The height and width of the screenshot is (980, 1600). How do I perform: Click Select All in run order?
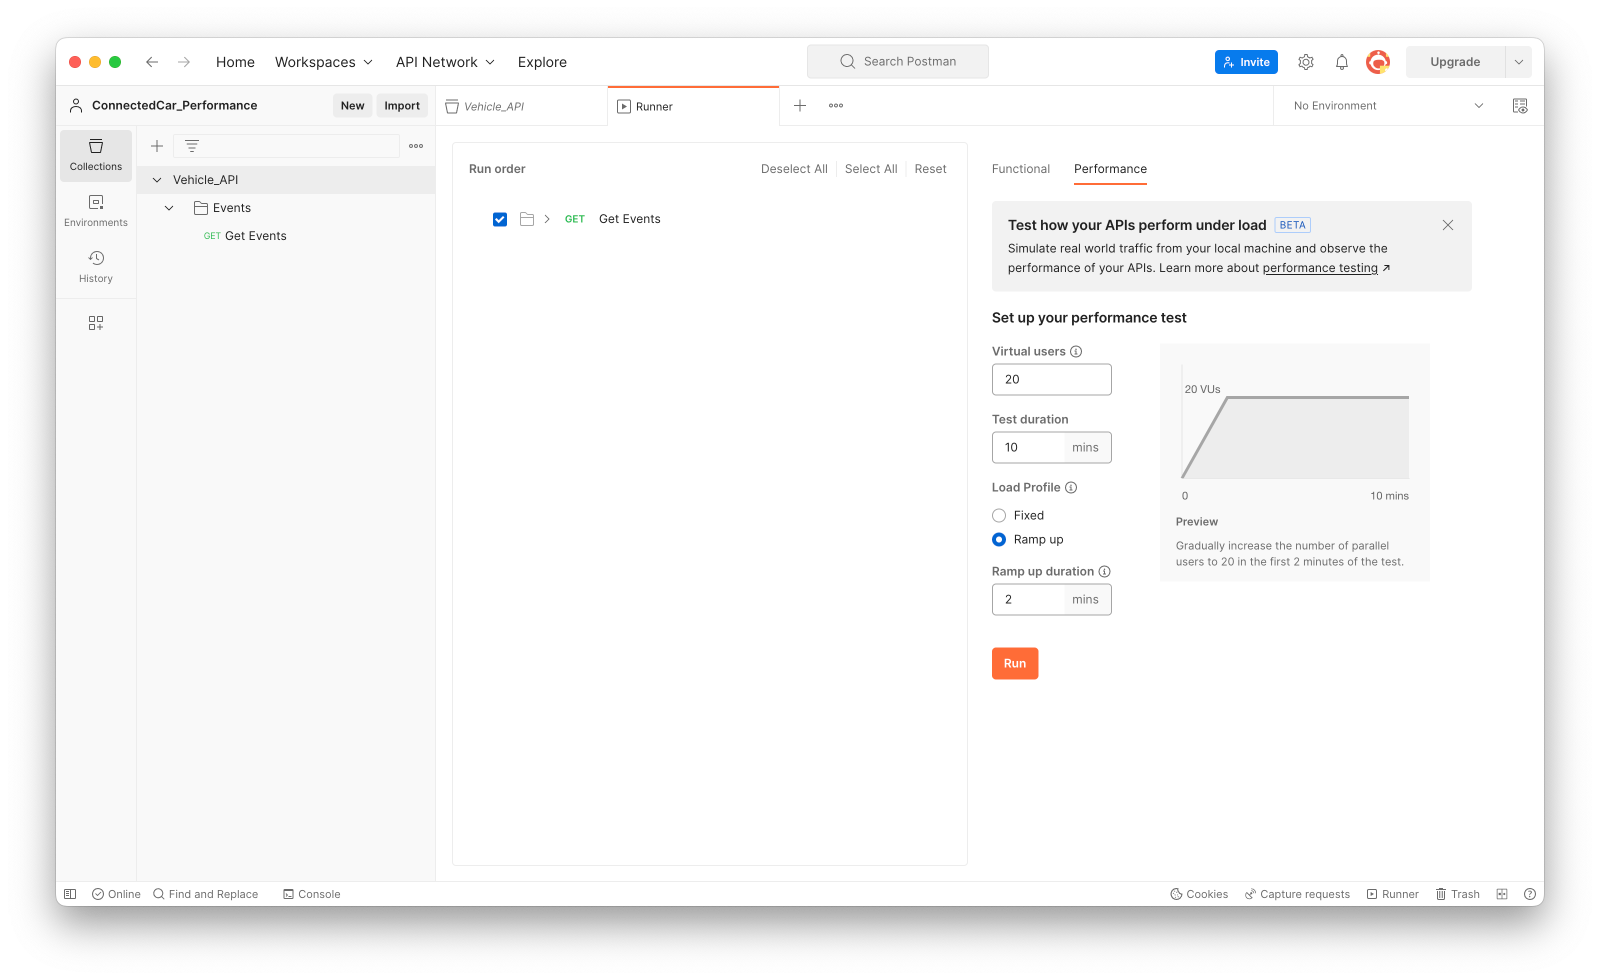pos(871,169)
